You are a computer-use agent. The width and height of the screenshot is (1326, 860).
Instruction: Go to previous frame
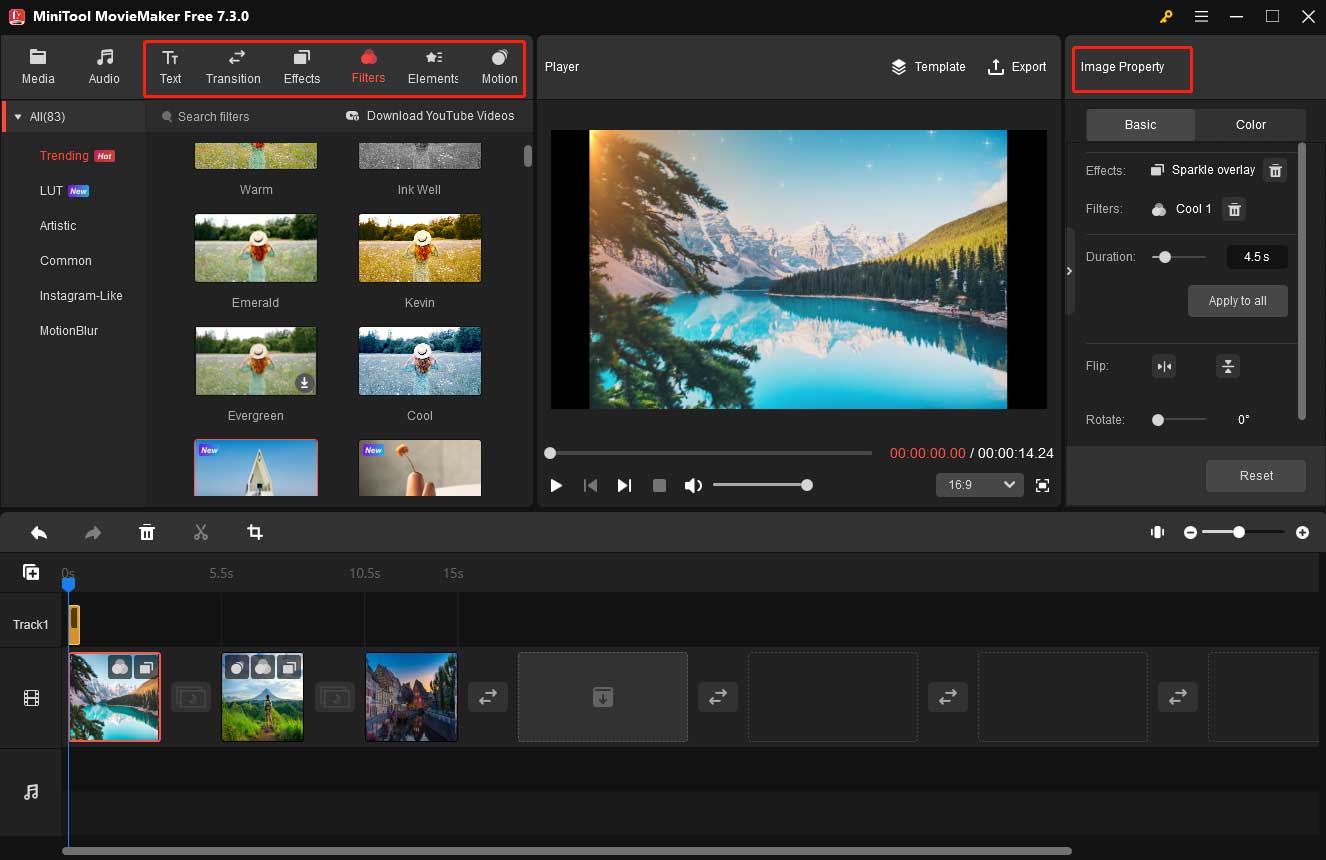(590, 485)
